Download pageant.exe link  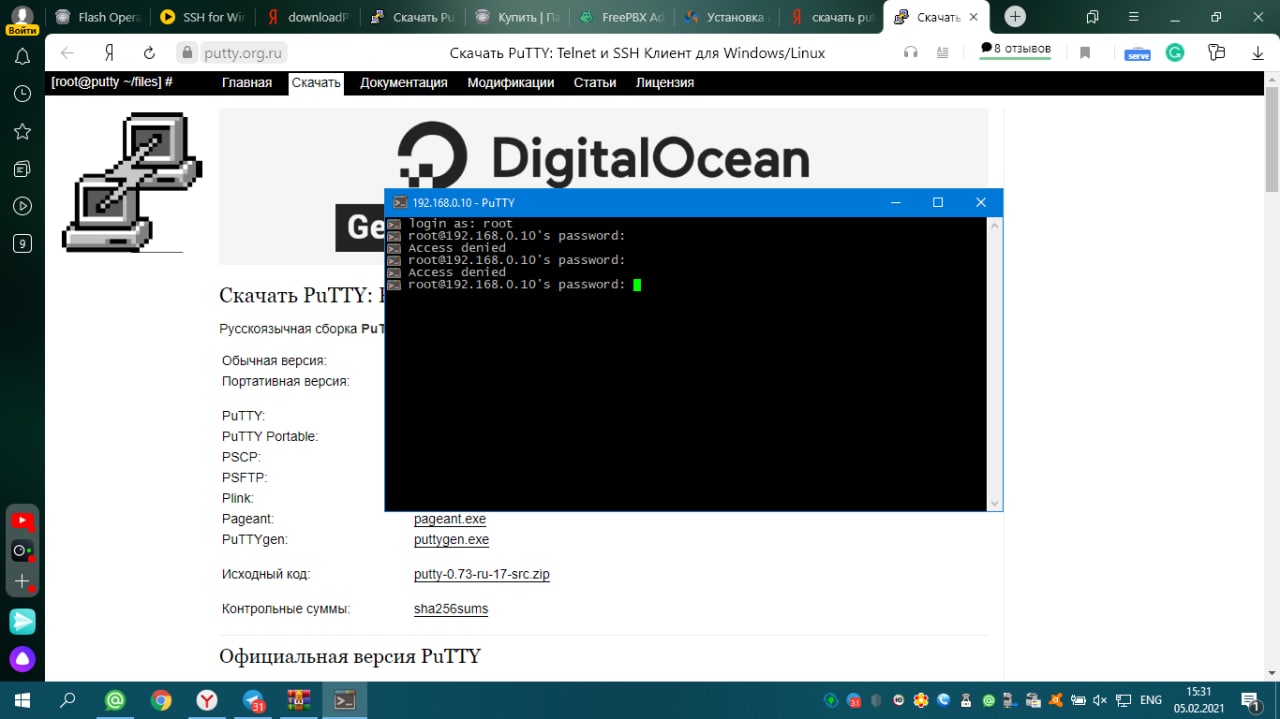450,519
